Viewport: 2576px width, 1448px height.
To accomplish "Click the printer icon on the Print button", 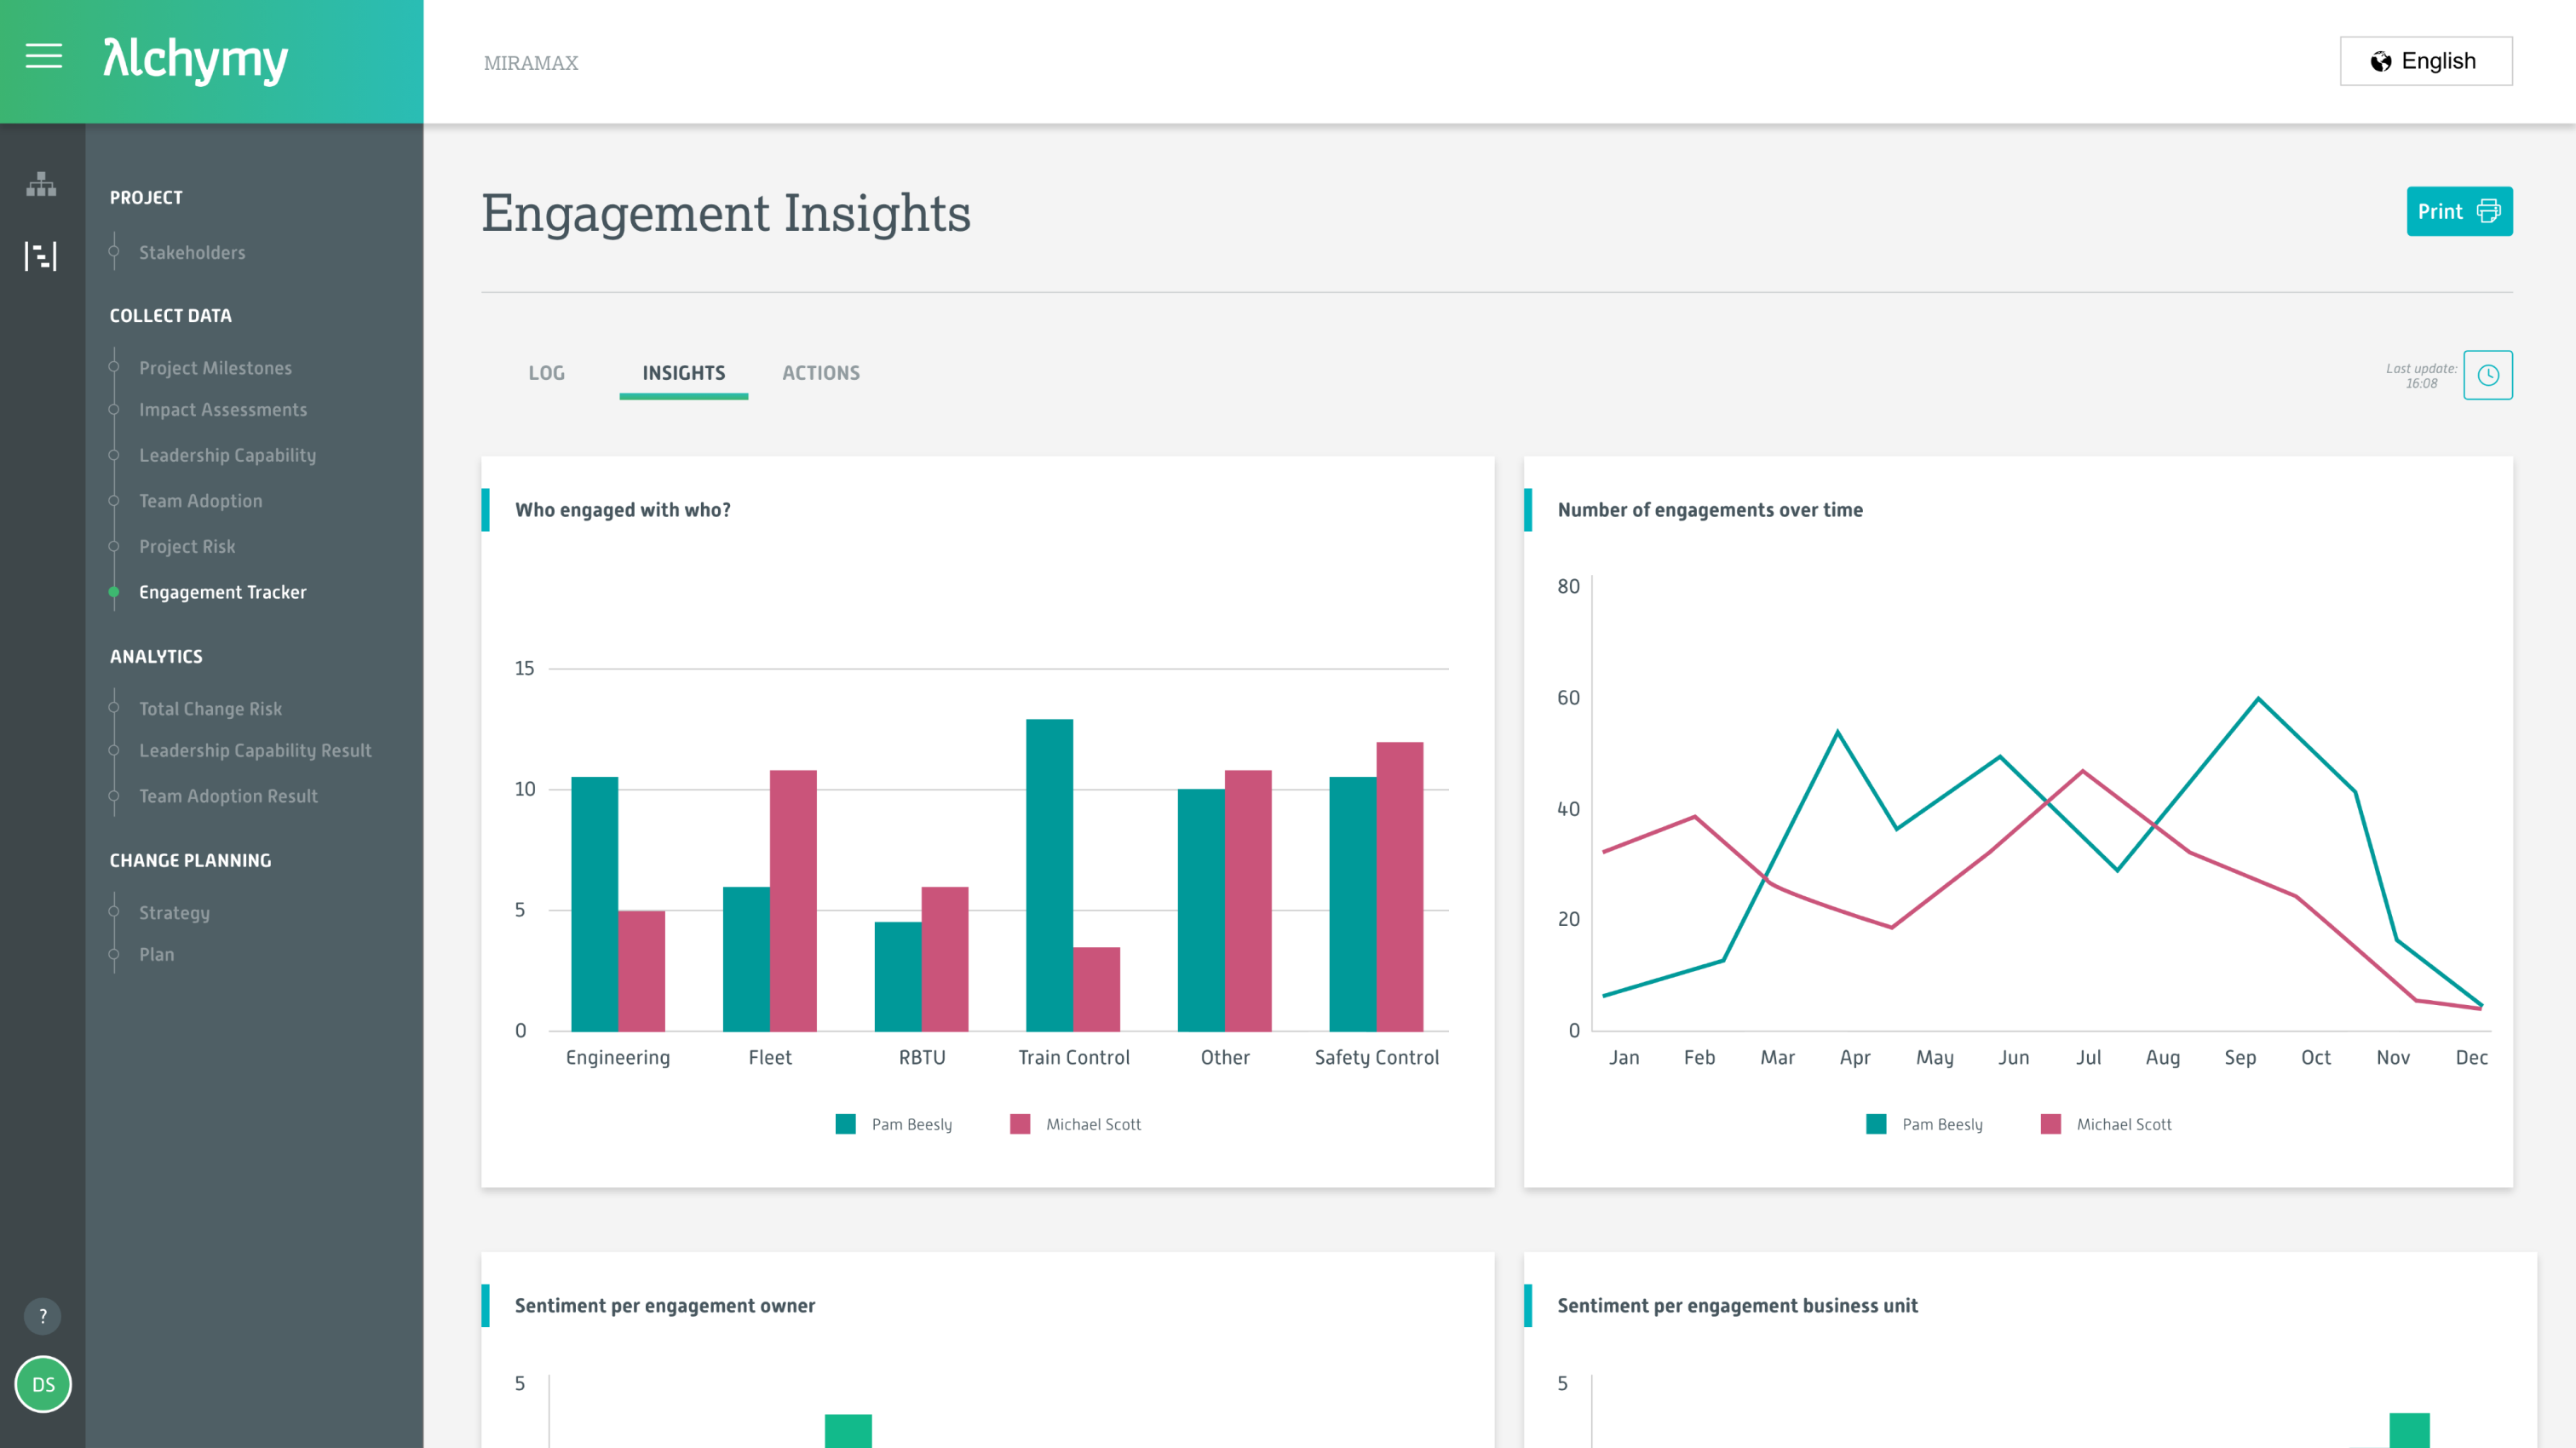I will point(2487,211).
